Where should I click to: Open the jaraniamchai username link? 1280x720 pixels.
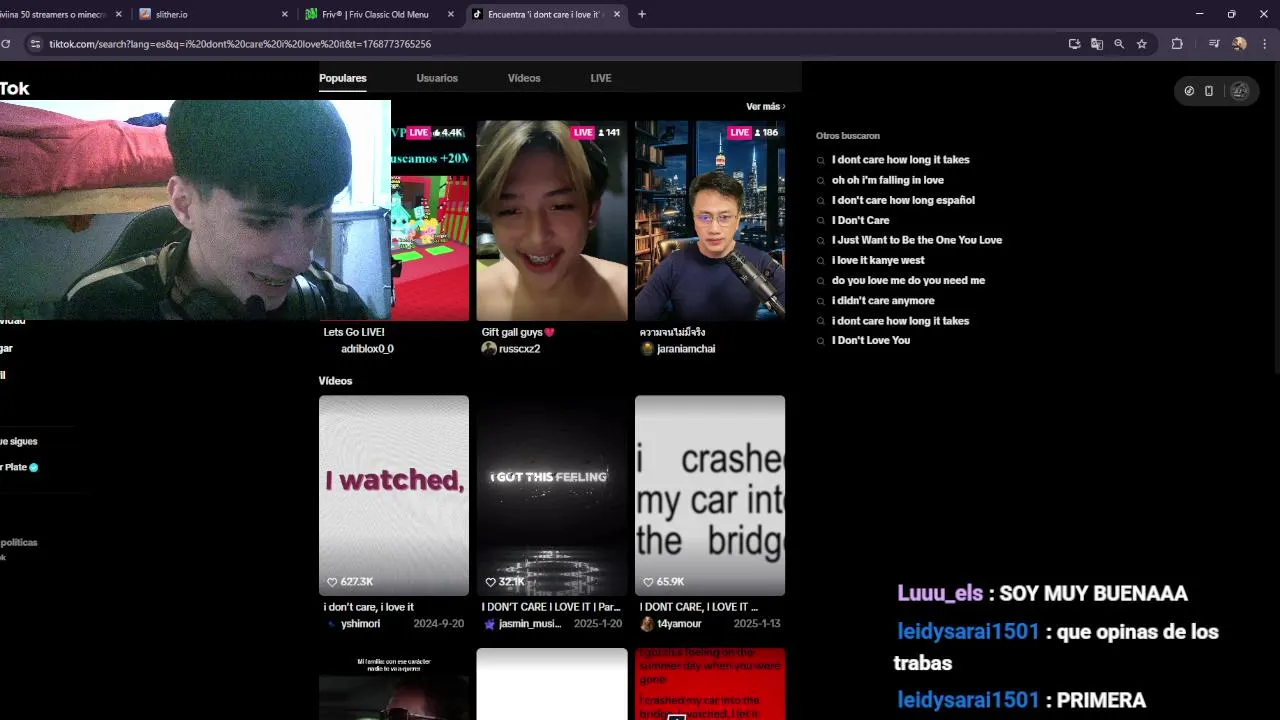coord(686,349)
